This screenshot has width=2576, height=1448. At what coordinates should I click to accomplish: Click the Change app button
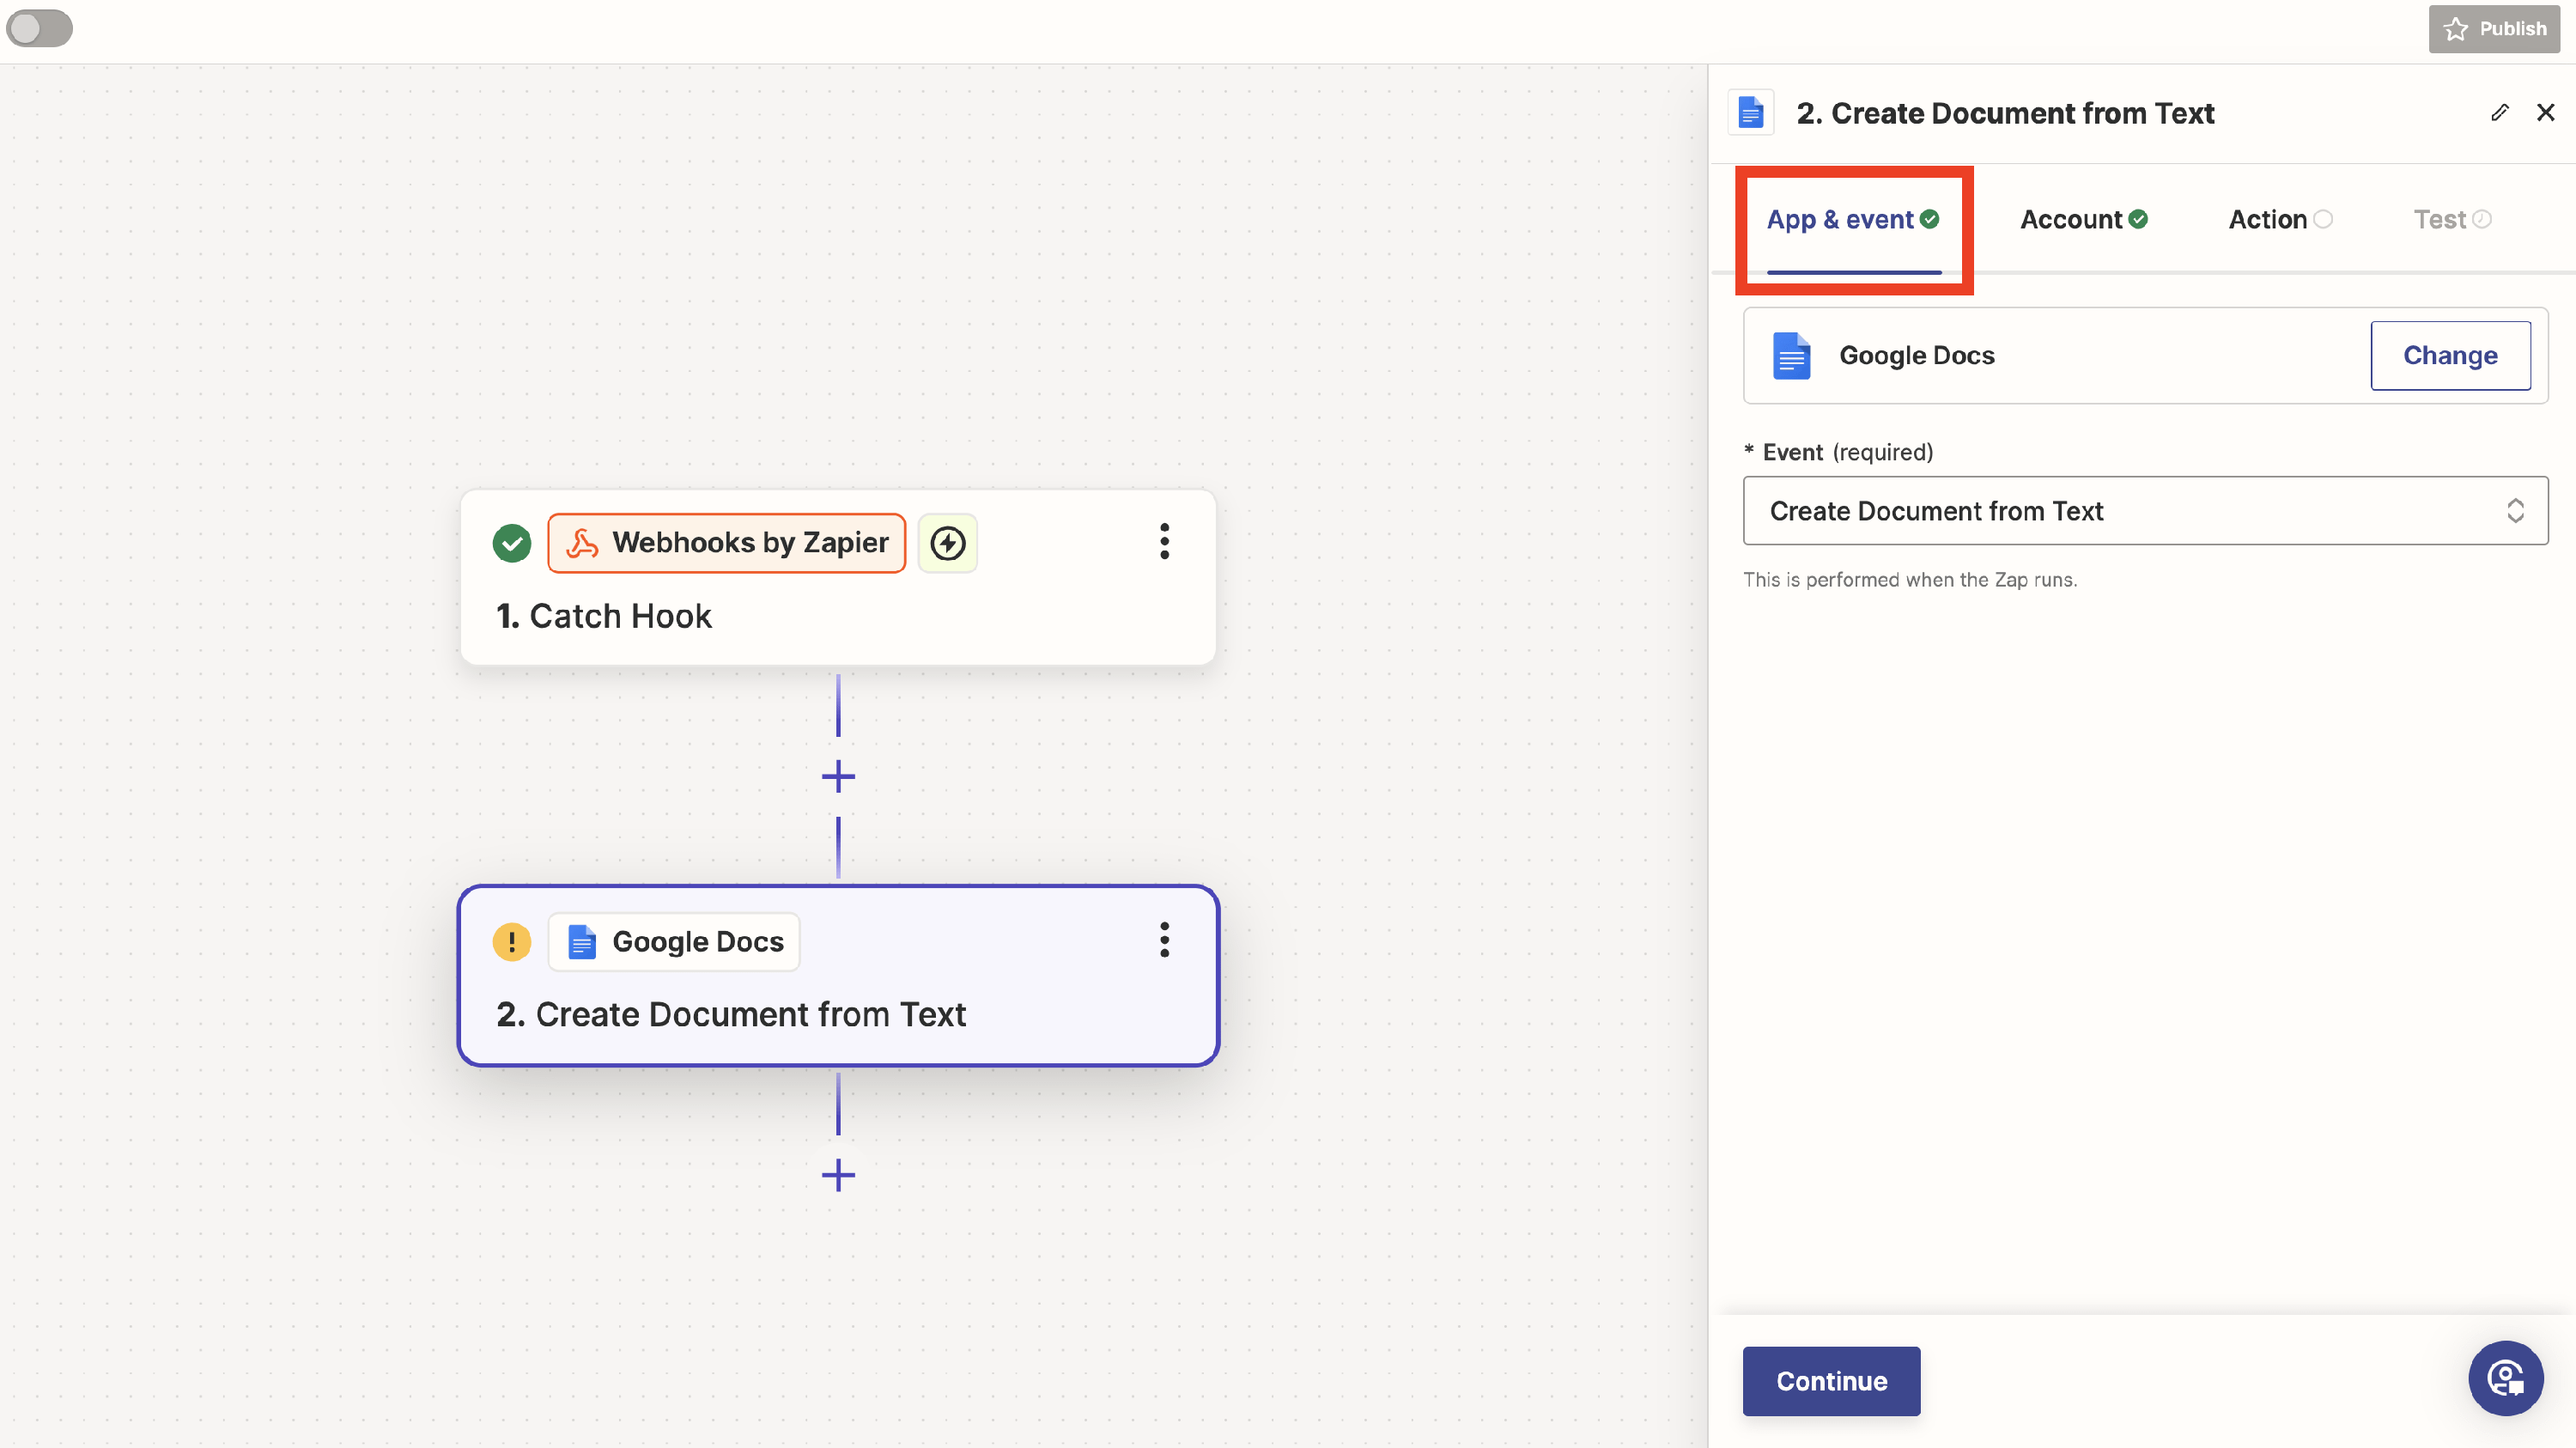coord(2449,356)
